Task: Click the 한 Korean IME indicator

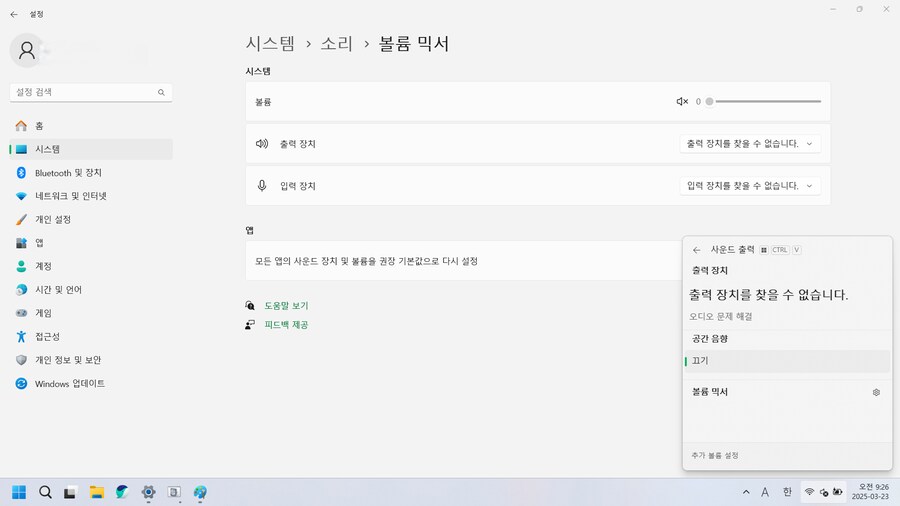Action: pos(787,492)
